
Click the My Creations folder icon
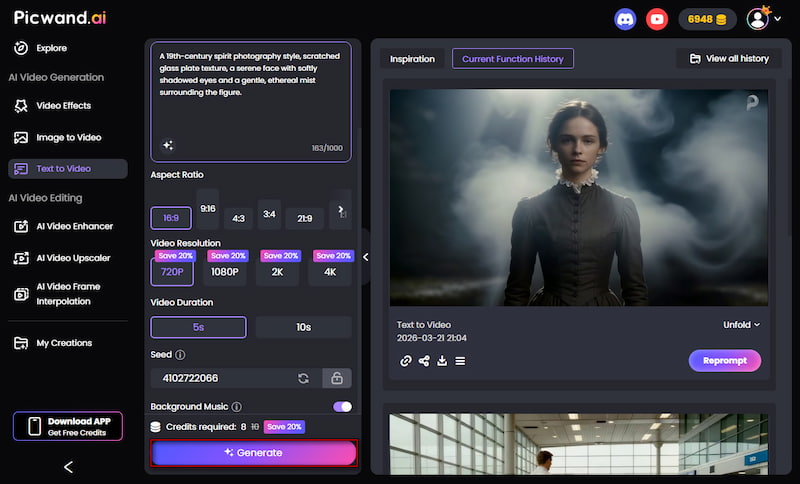tap(21, 343)
